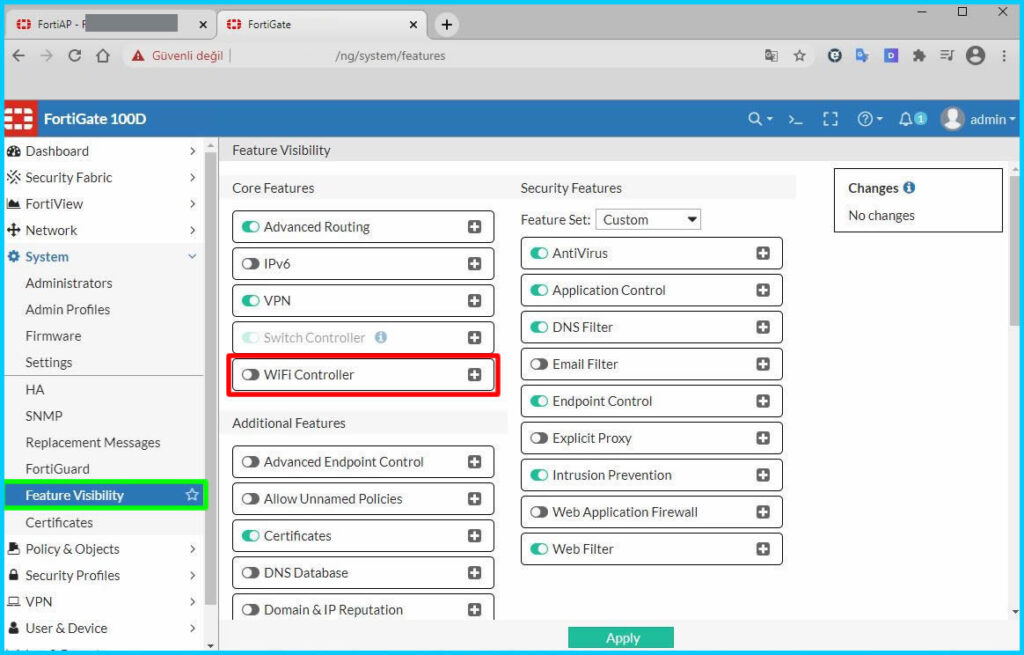Open the browser extensions puzzle icon
The image size is (1024, 655).
click(919, 56)
